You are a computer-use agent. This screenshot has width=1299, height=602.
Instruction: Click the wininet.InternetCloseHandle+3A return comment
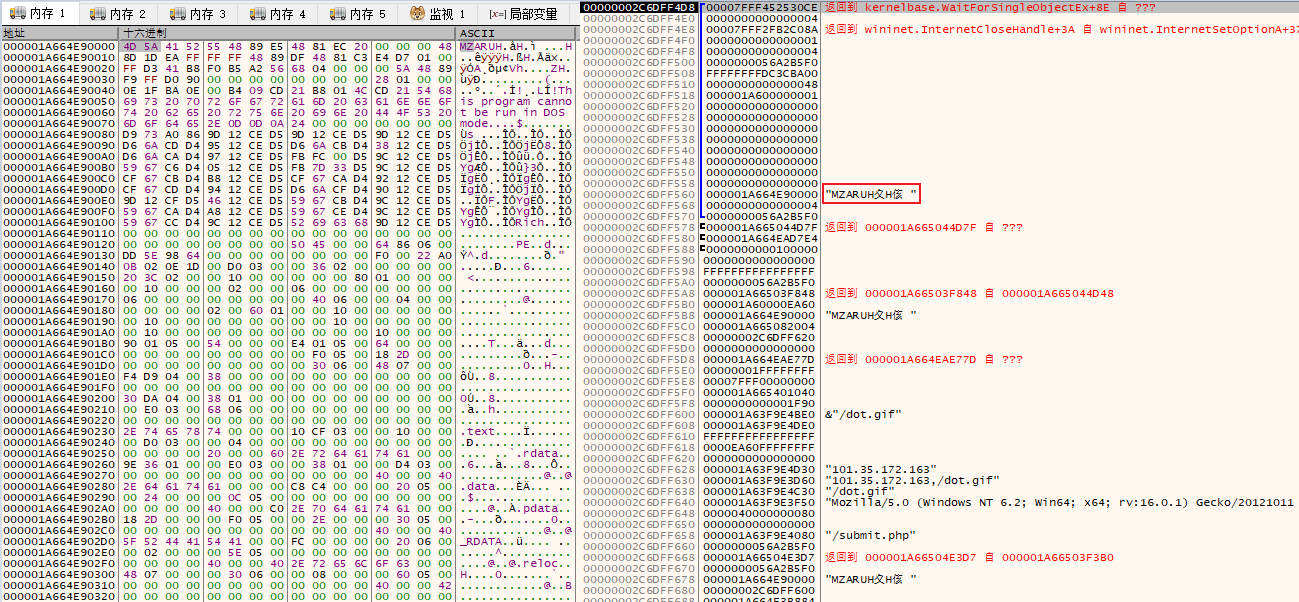tap(1061, 29)
